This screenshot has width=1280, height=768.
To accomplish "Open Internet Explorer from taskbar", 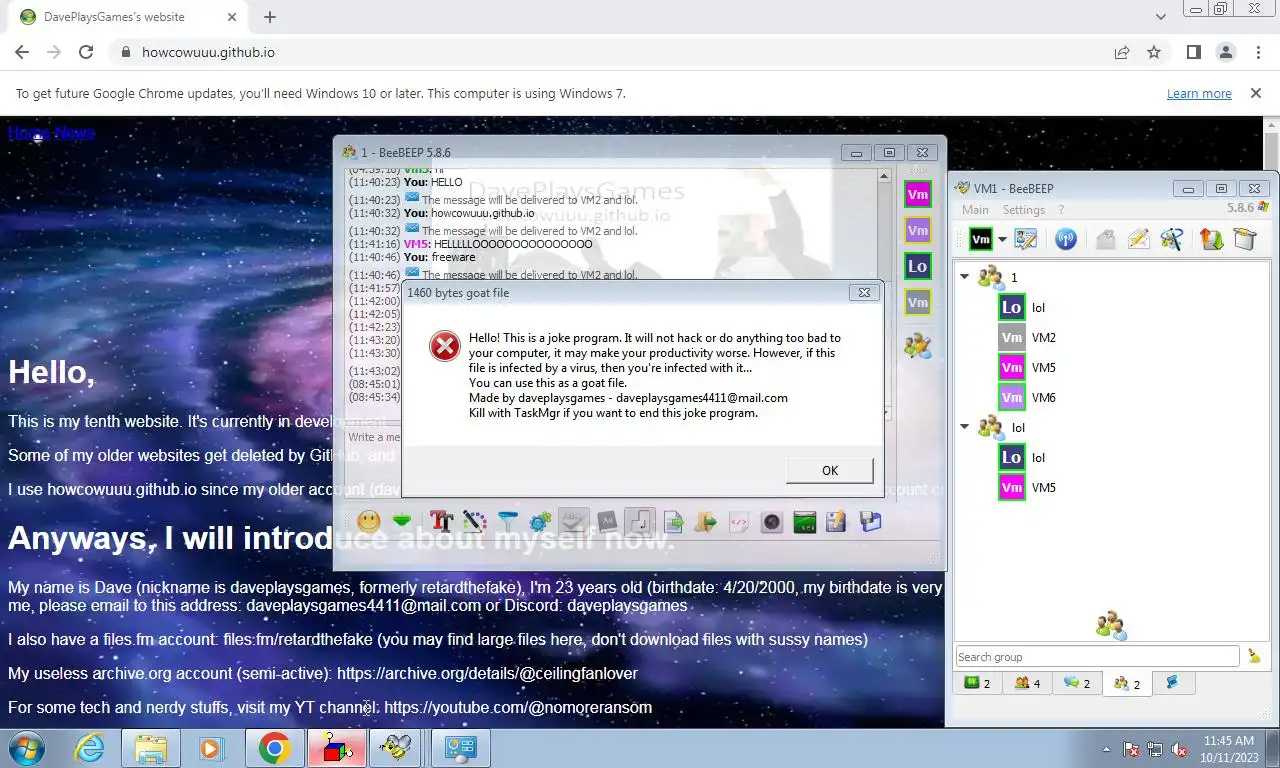I will (x=90, y=748).
